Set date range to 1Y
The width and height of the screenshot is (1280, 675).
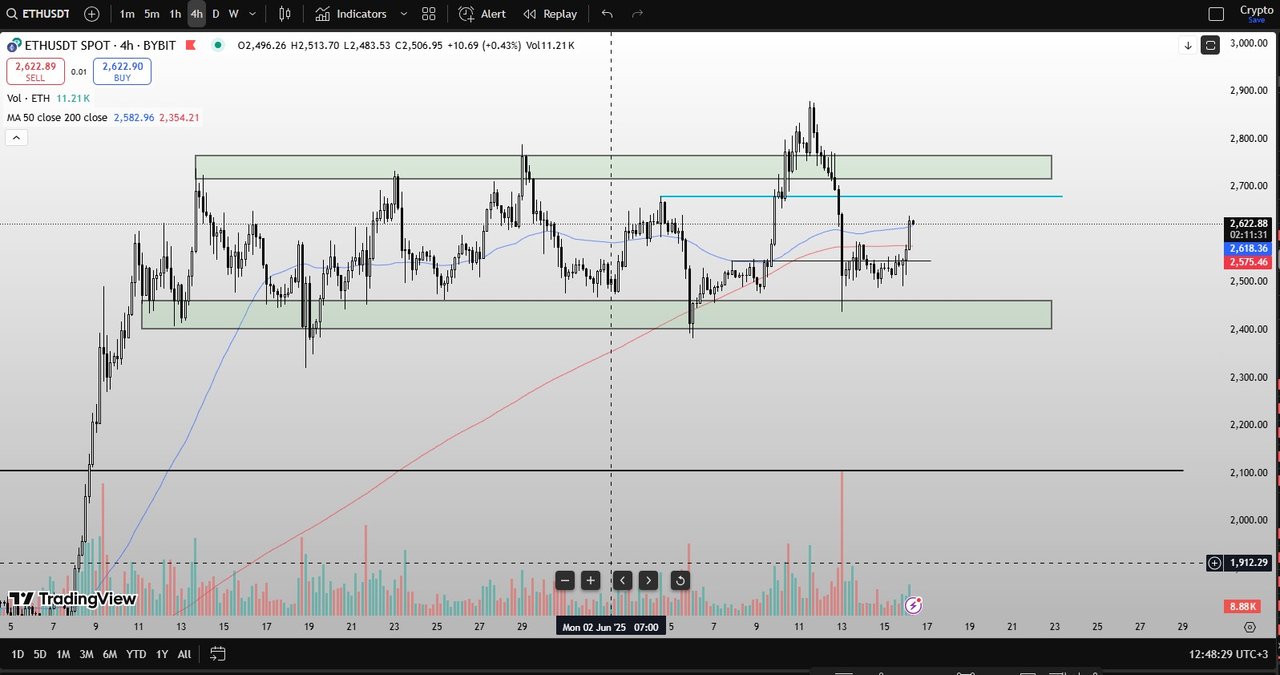coord(162,654)
